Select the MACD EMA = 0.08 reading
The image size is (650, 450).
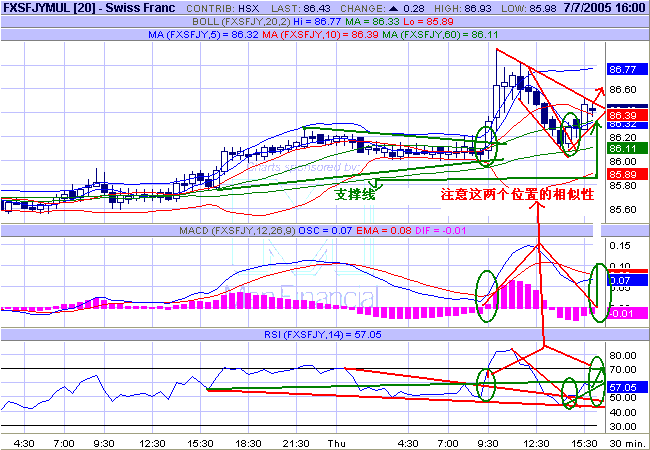[x=384, y=230]
